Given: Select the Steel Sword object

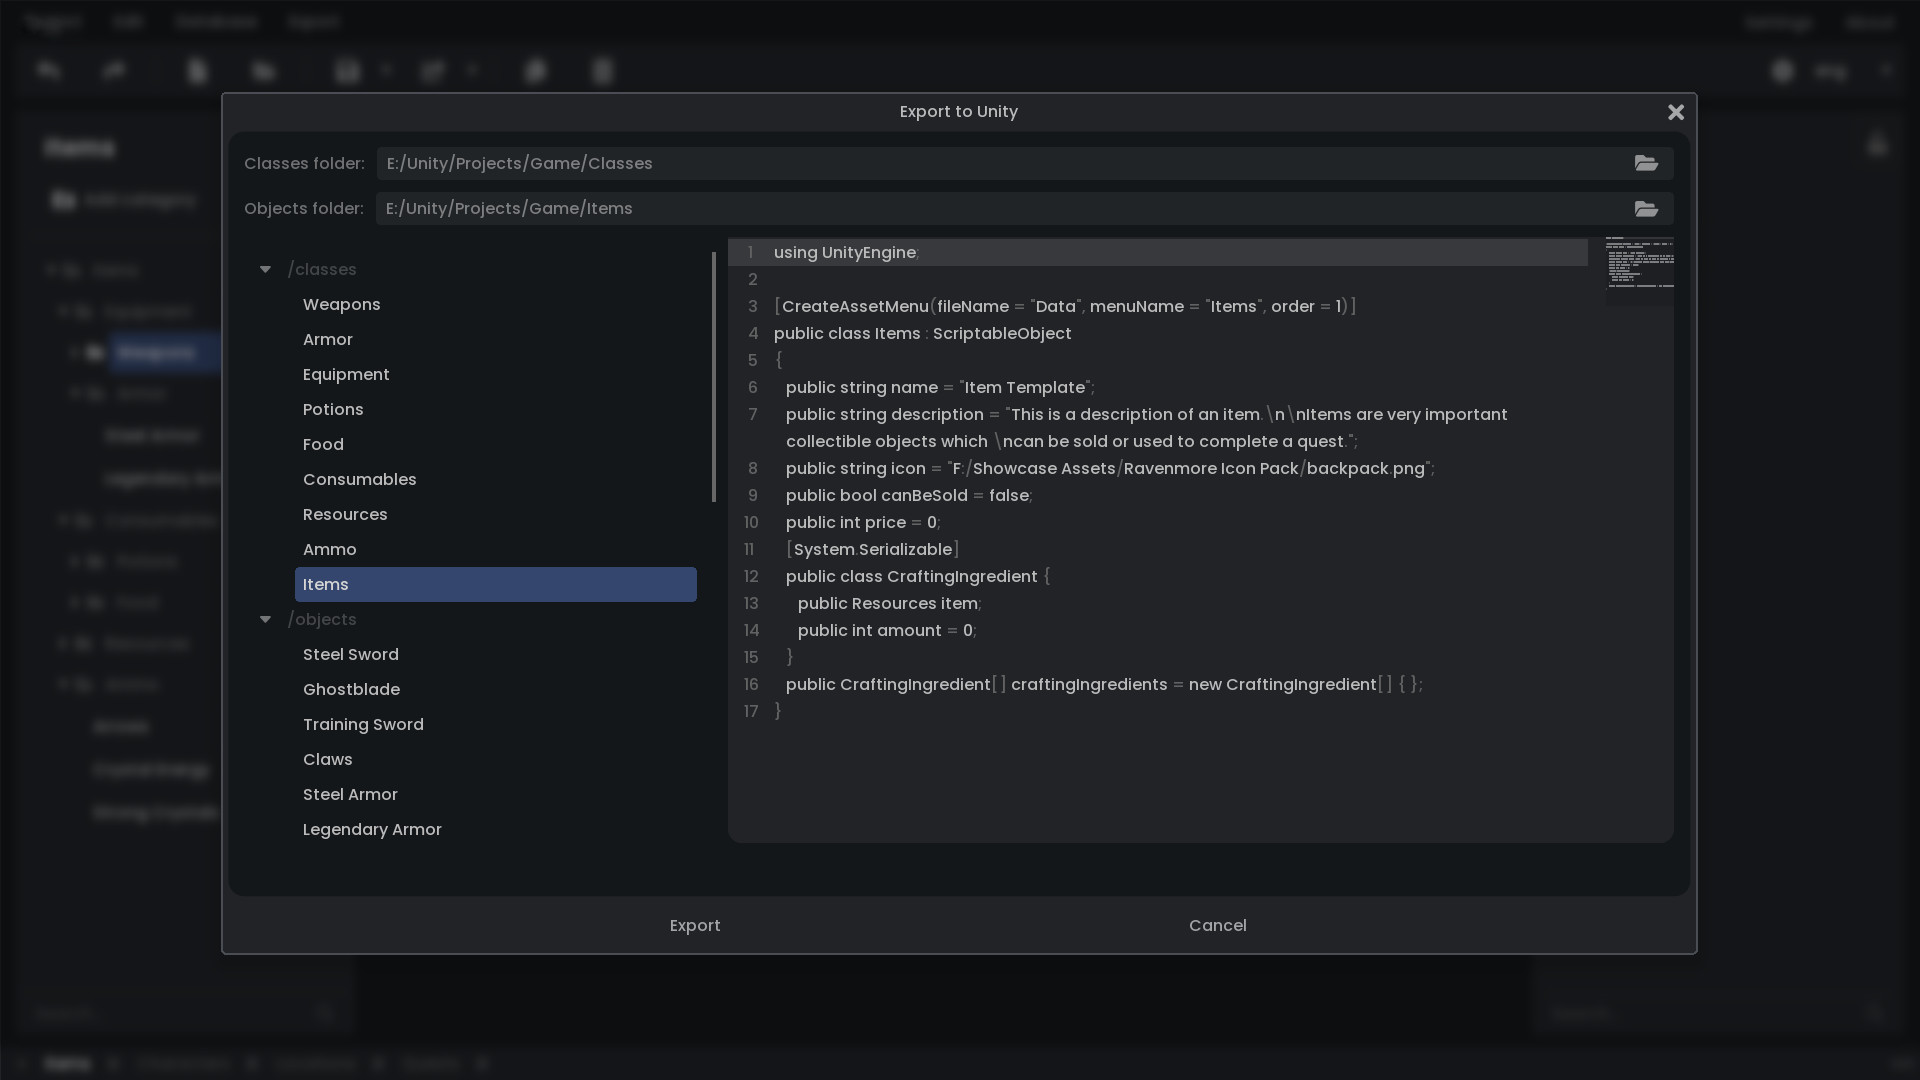Looking at the screenshot, I should 350,654.
